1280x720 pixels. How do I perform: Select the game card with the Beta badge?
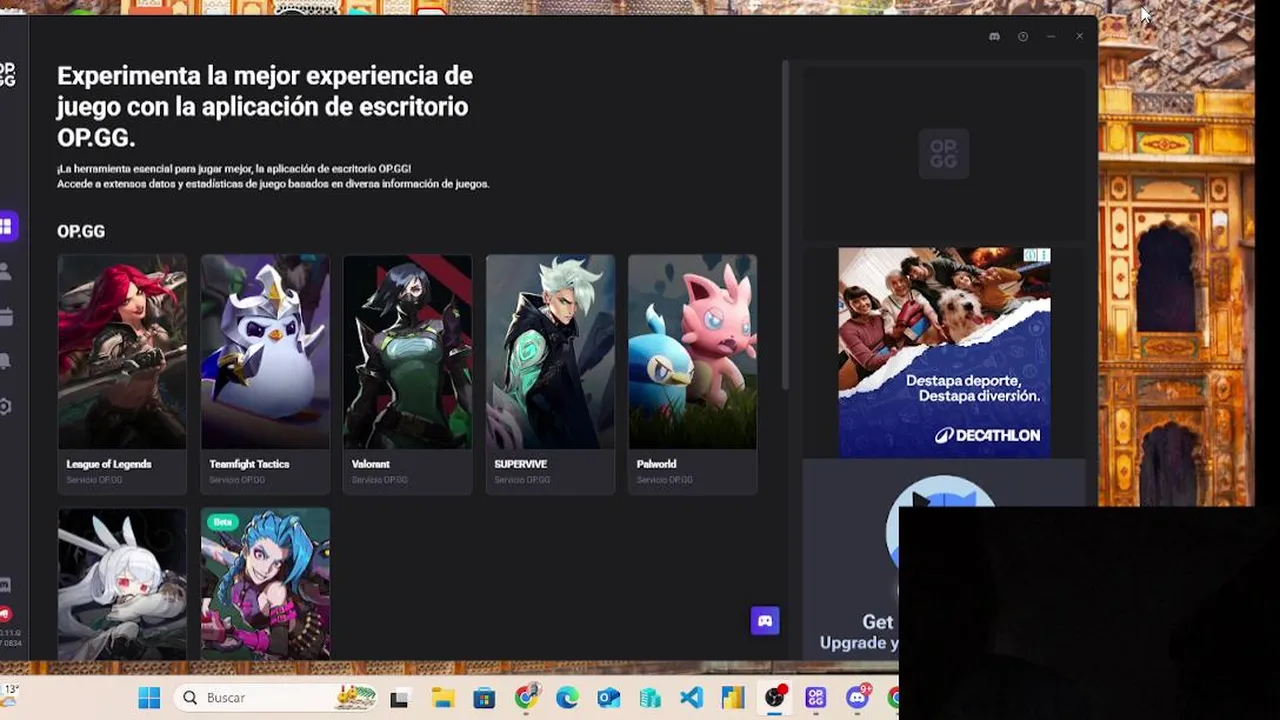[x=265, y=583]
